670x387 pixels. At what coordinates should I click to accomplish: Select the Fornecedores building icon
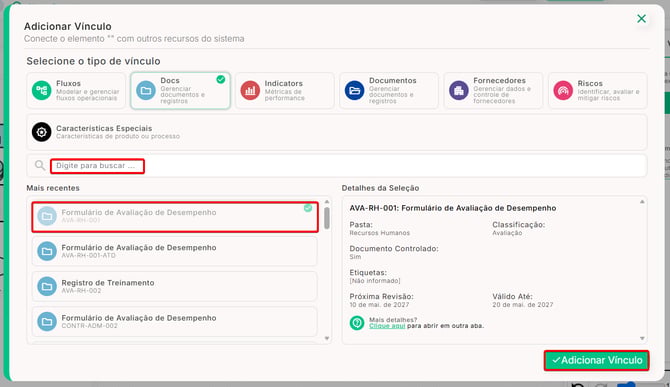[458, 91]
